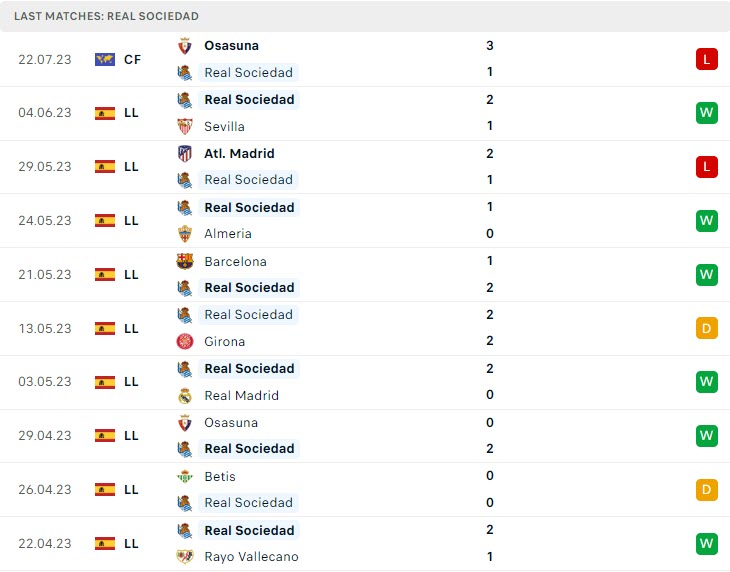Viewport: 730px width, 572px height.
Task: Click the green W badge for Sevilla match
Action: [x=707, y=113]
